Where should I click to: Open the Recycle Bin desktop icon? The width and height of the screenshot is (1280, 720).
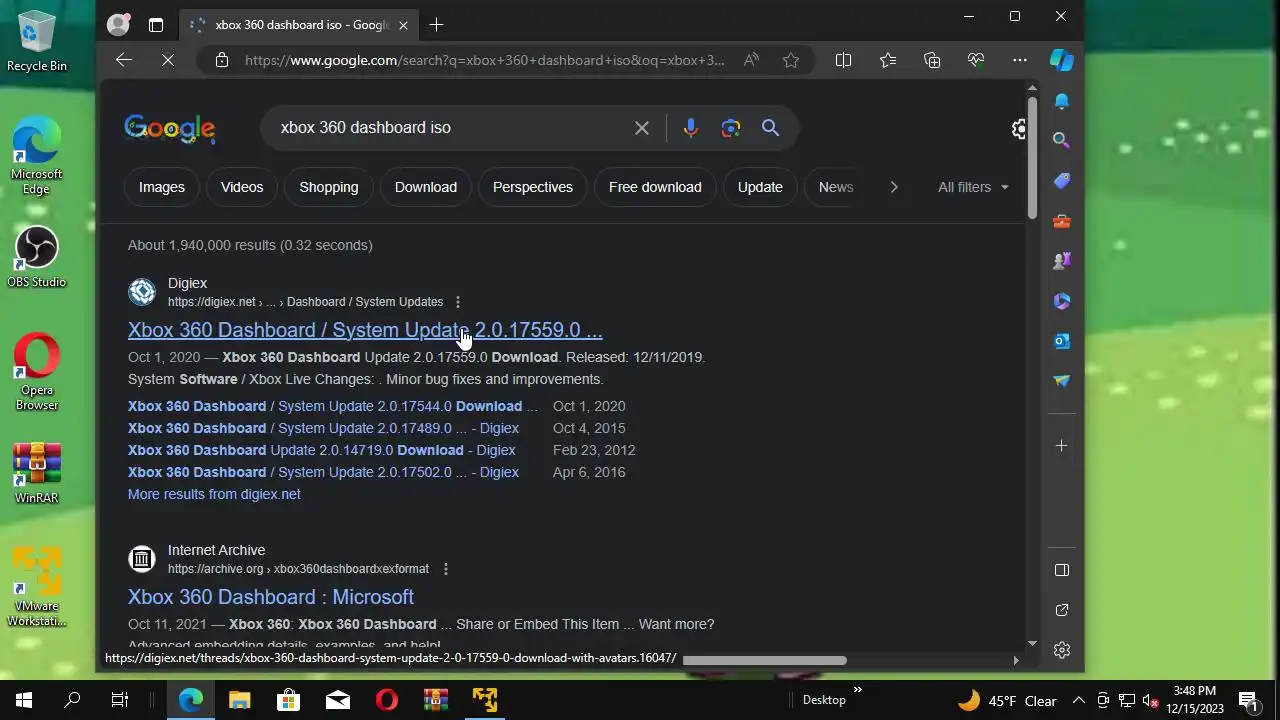click(37, 42)
